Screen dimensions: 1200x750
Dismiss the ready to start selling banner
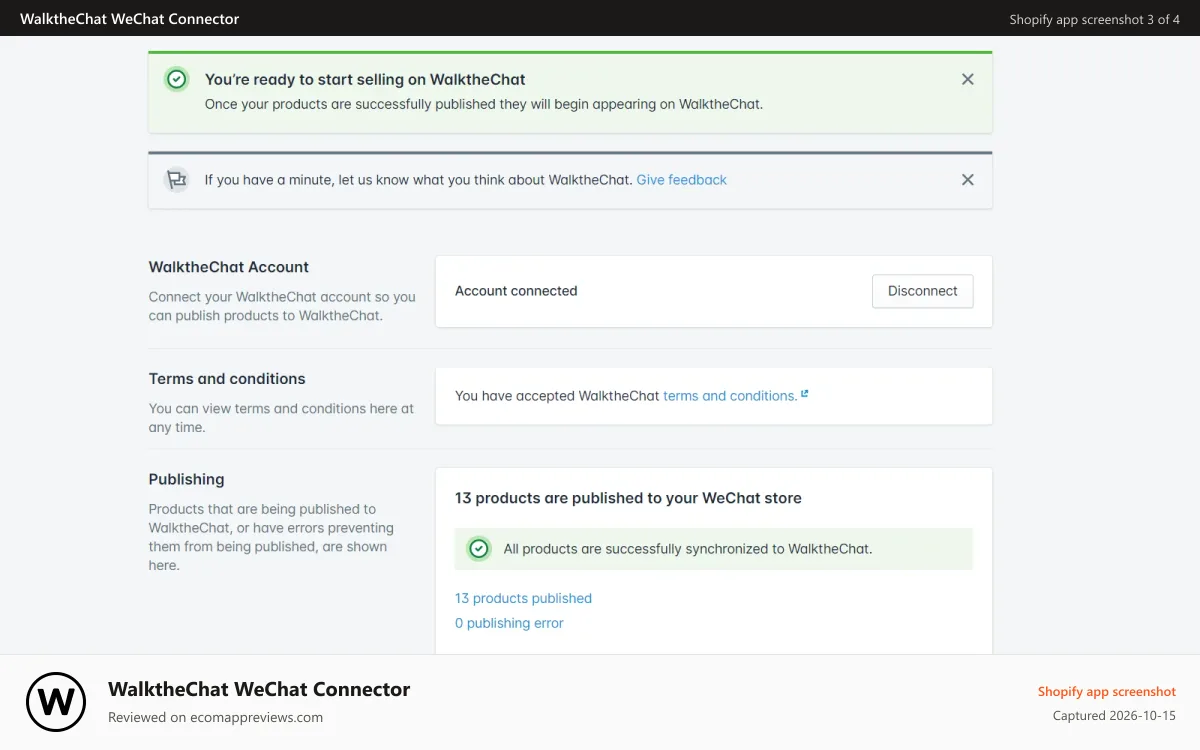tap(967, 79)
